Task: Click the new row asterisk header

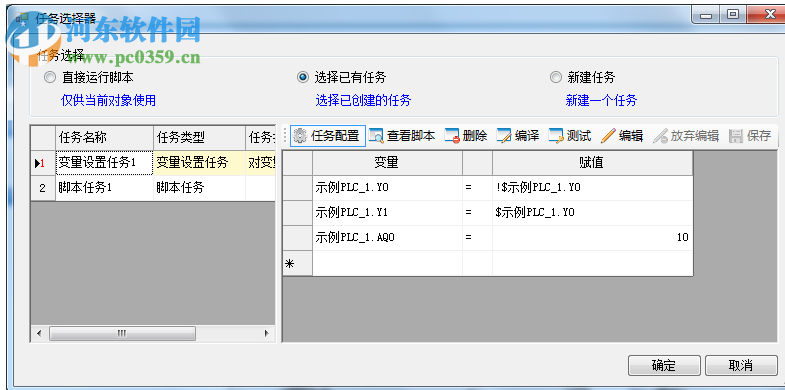Action: coord(297,263)
